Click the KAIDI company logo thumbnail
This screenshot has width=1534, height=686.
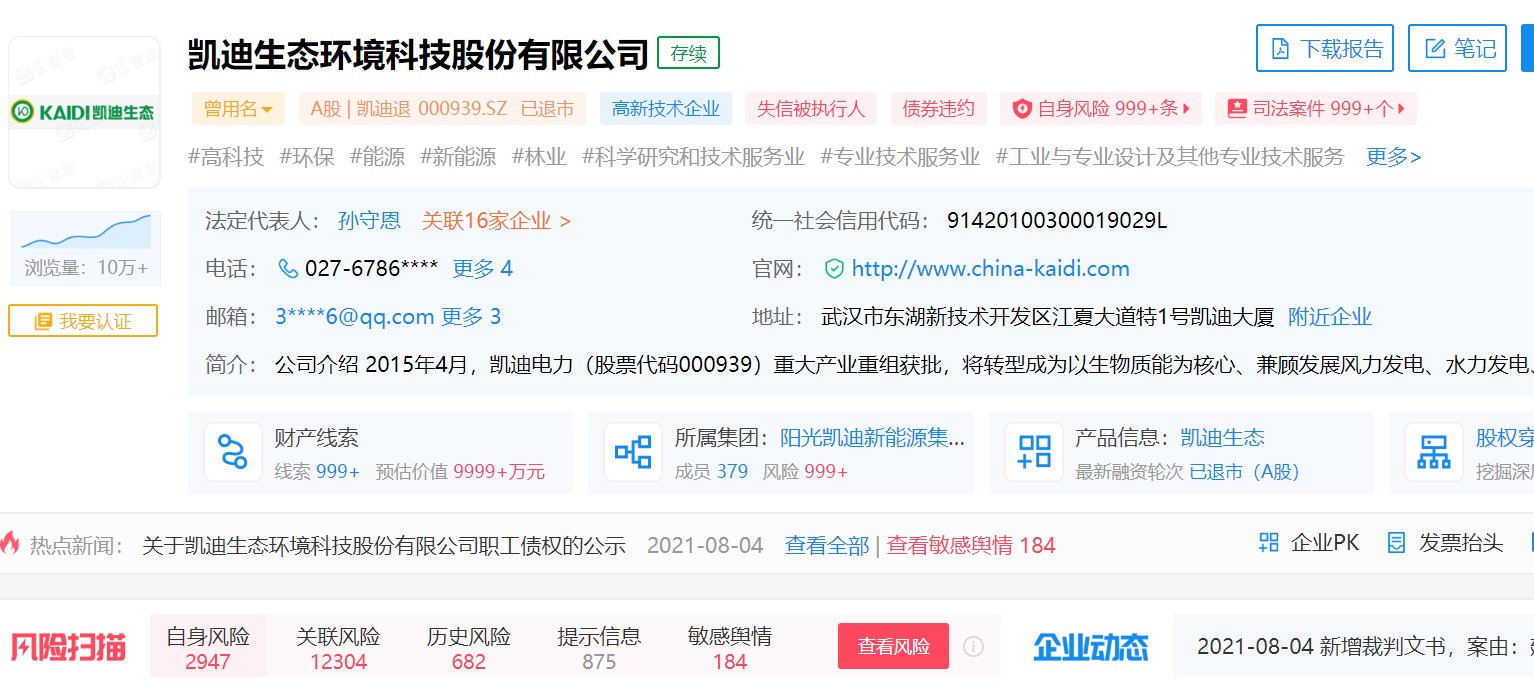[84, 112]
